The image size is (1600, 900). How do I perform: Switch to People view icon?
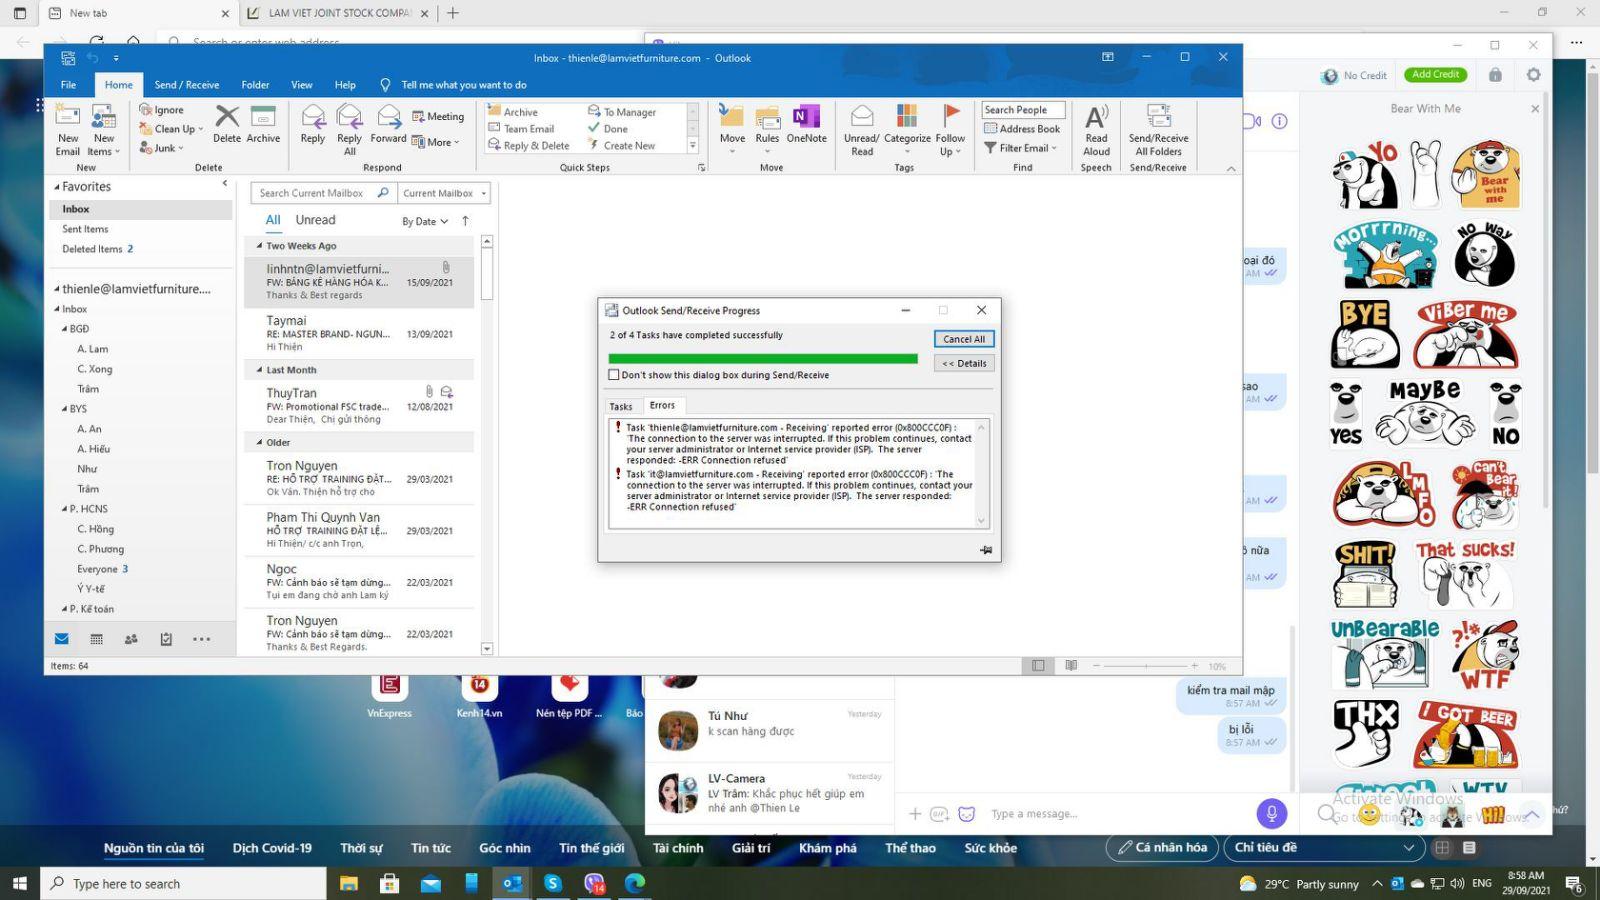tap(131, 639)
